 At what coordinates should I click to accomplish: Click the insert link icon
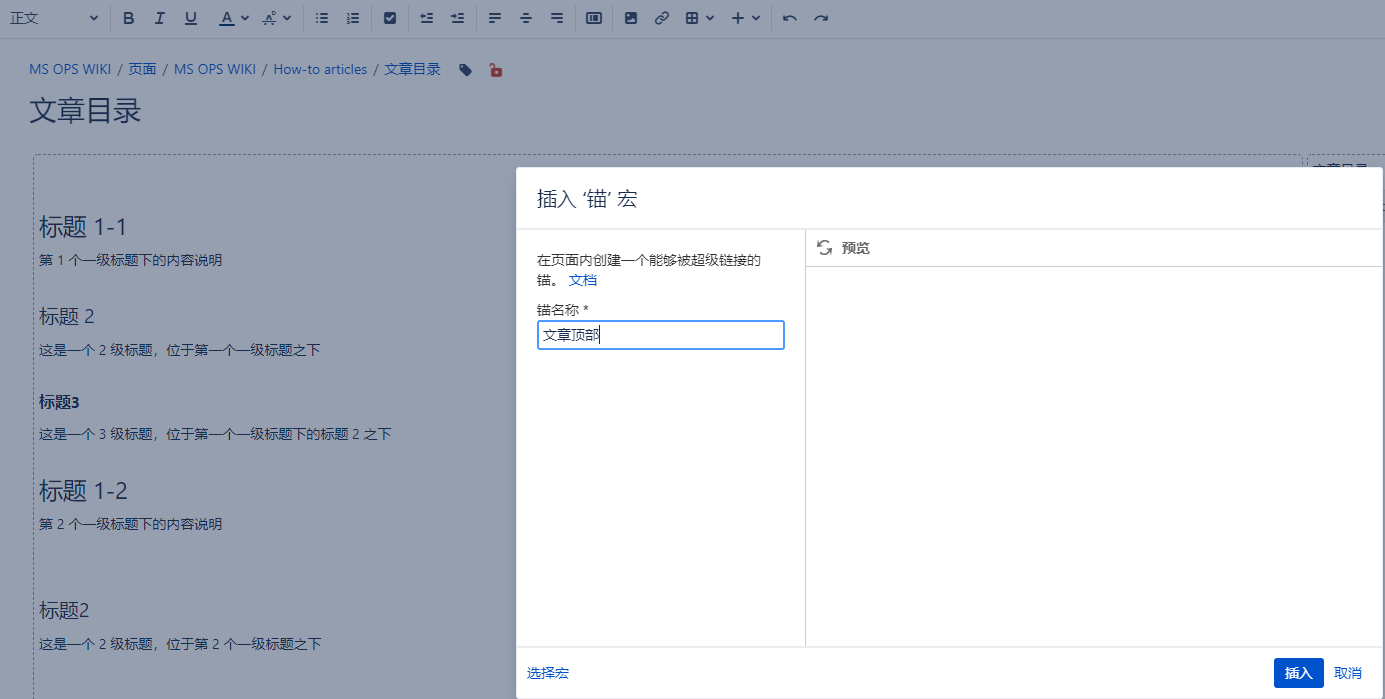coord(661,18)
